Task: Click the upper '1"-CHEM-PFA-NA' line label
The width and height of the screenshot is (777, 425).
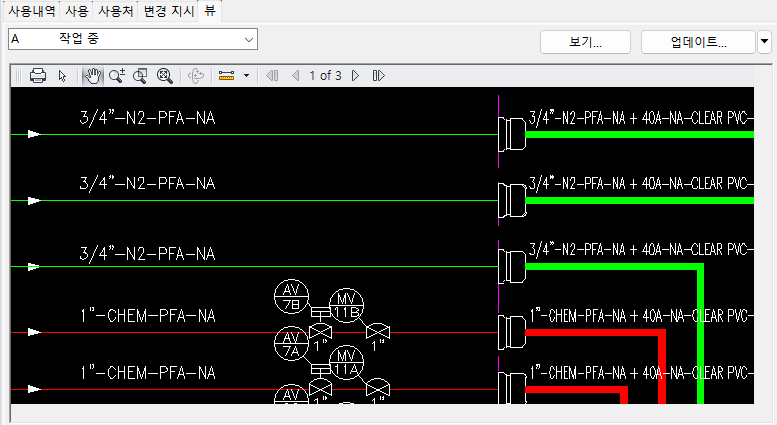Action: click(x=148, y=316)
